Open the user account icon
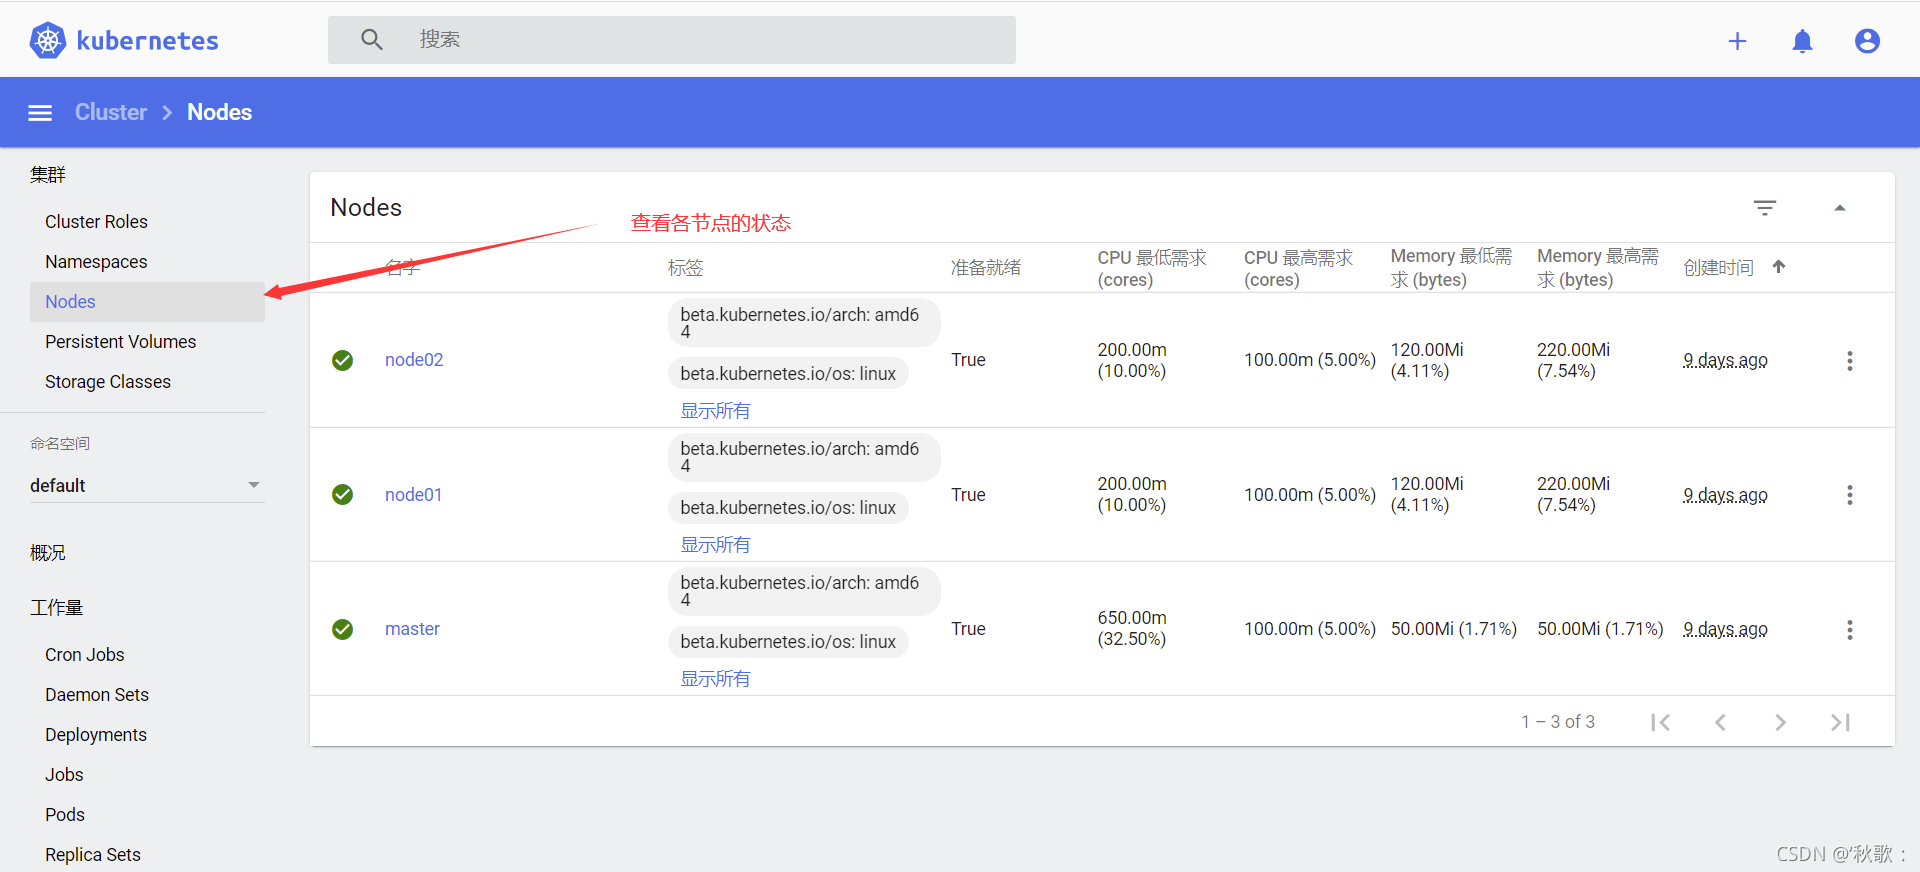The height and width of the screenshot is (872, 1920). click(1867, 41)
